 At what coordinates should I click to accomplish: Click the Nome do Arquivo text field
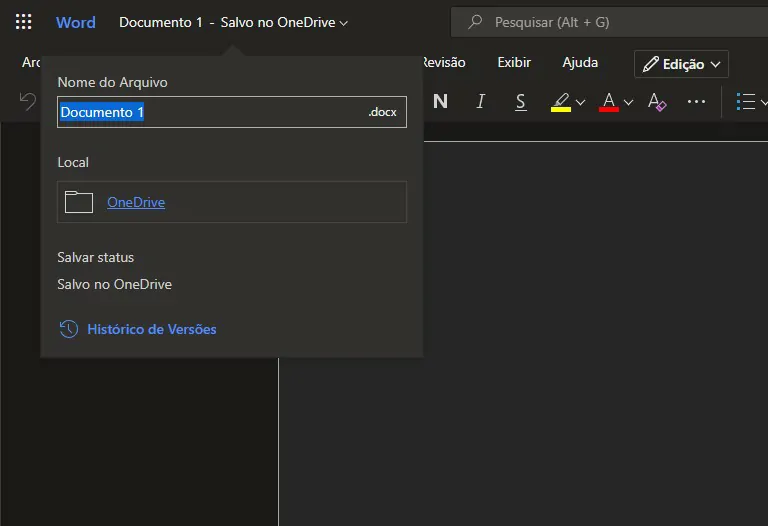[x=232, y=112]
